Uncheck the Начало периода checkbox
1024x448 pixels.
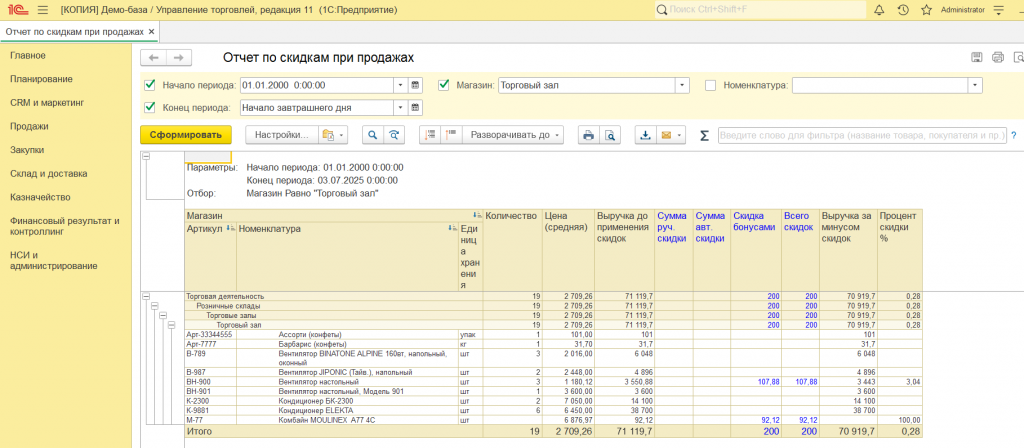pos(150,85)
